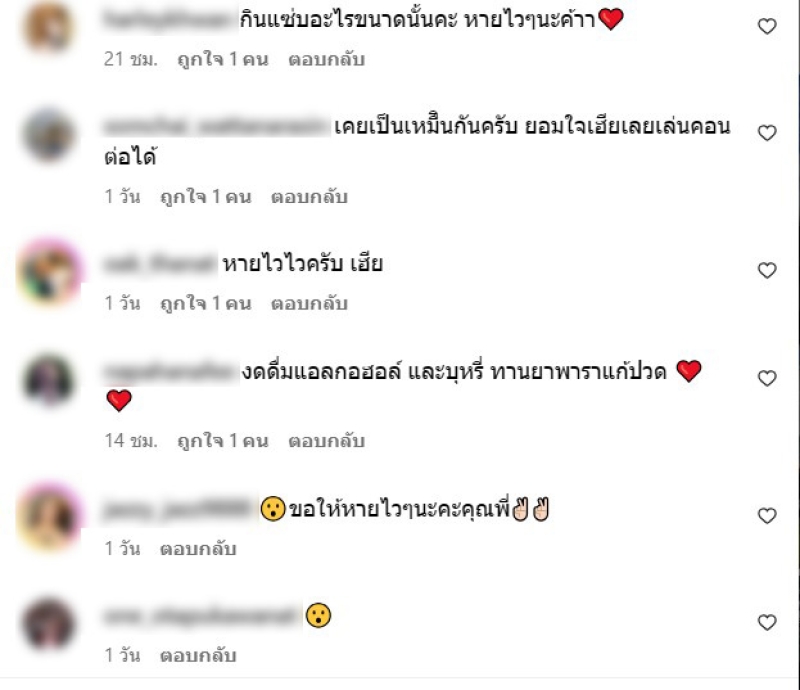The height and width of the screenshot is (690, 800).
Task: Like the comment ending with หายไวๆนะค้าา
Action: point(767,26)
